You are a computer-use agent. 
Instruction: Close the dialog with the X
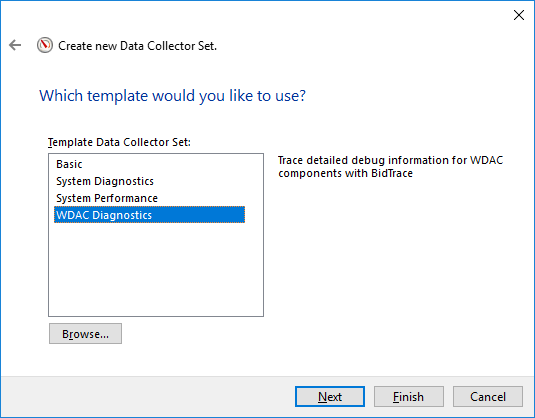519,15
